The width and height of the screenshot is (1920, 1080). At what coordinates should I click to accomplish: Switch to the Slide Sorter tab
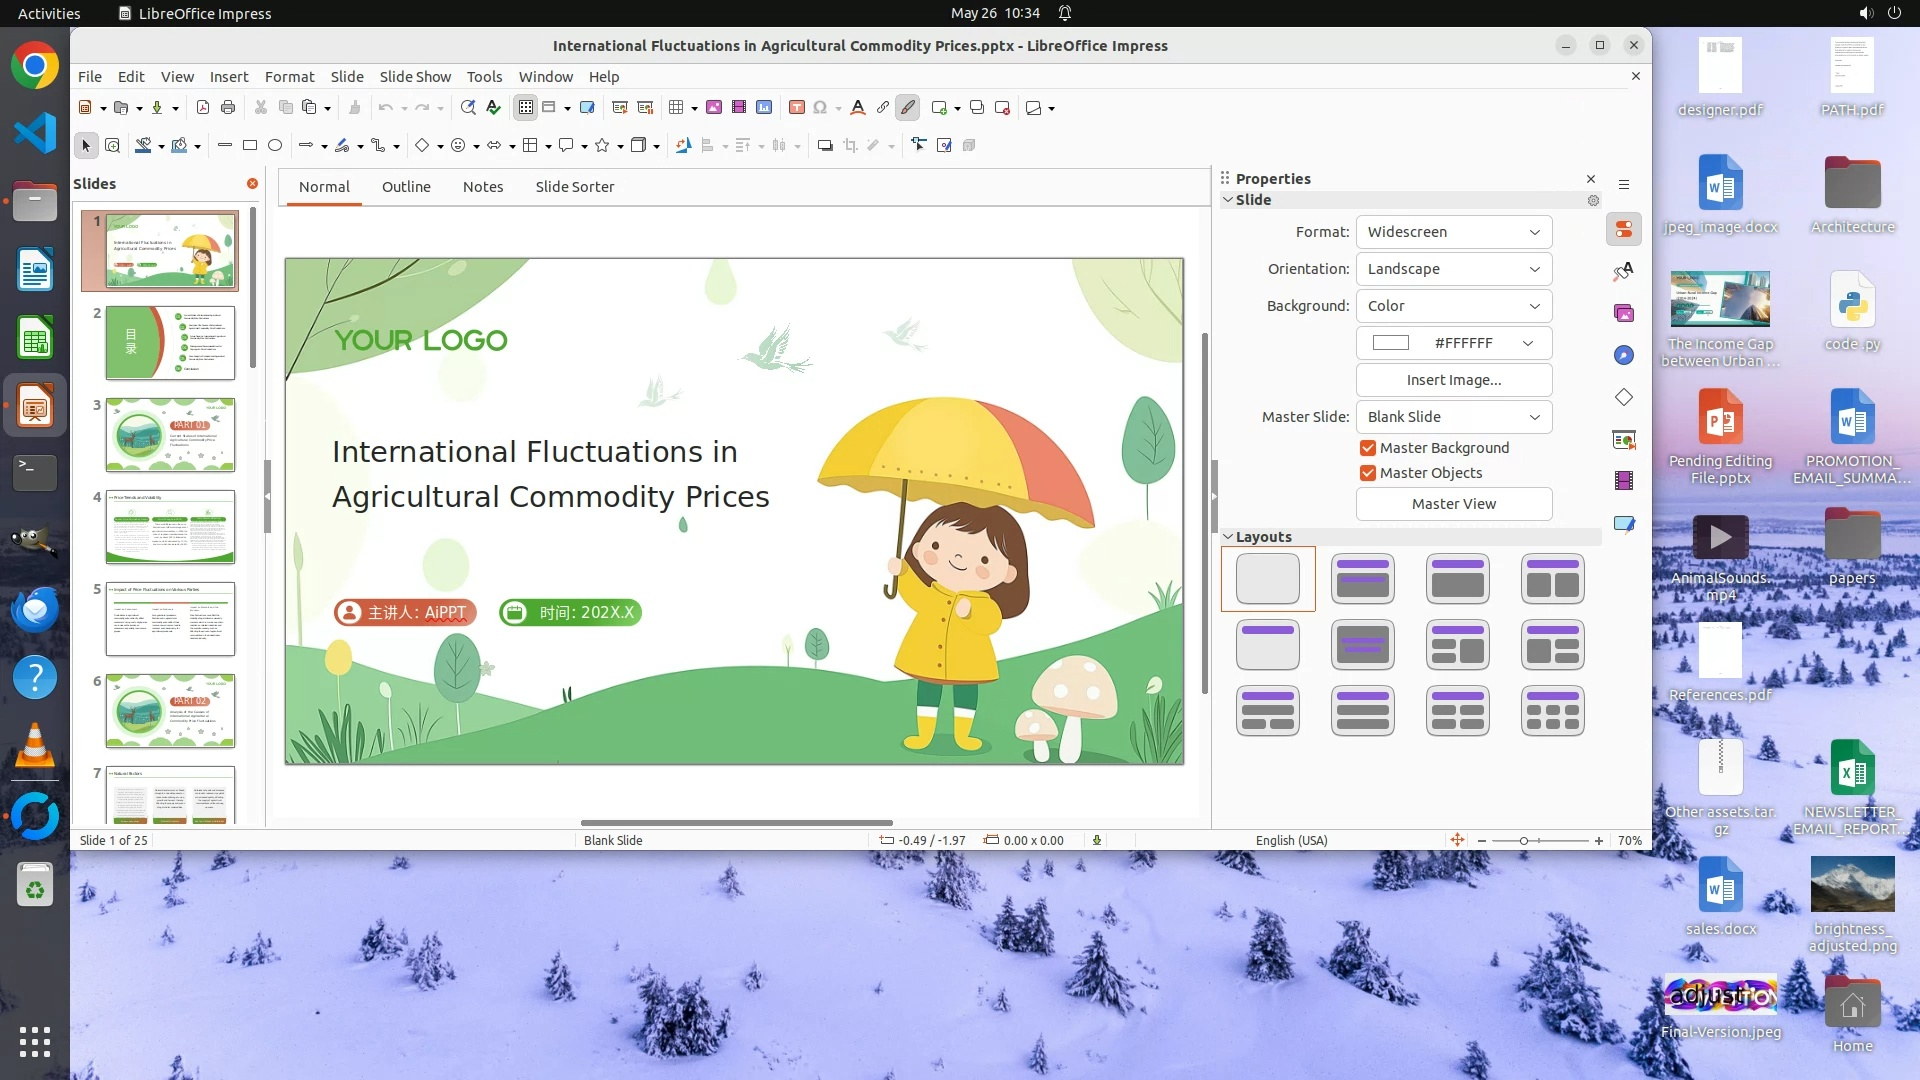[x=574, y=187]
